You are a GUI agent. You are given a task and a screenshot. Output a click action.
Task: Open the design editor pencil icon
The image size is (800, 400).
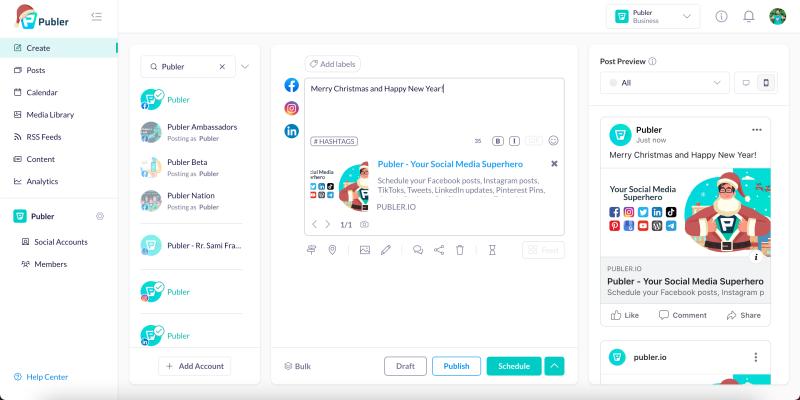point(386,250)
